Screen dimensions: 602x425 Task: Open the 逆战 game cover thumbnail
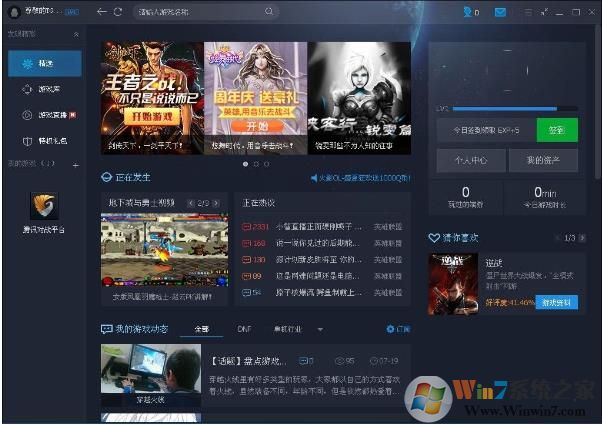pyautogui.click(x=453, y=284)
